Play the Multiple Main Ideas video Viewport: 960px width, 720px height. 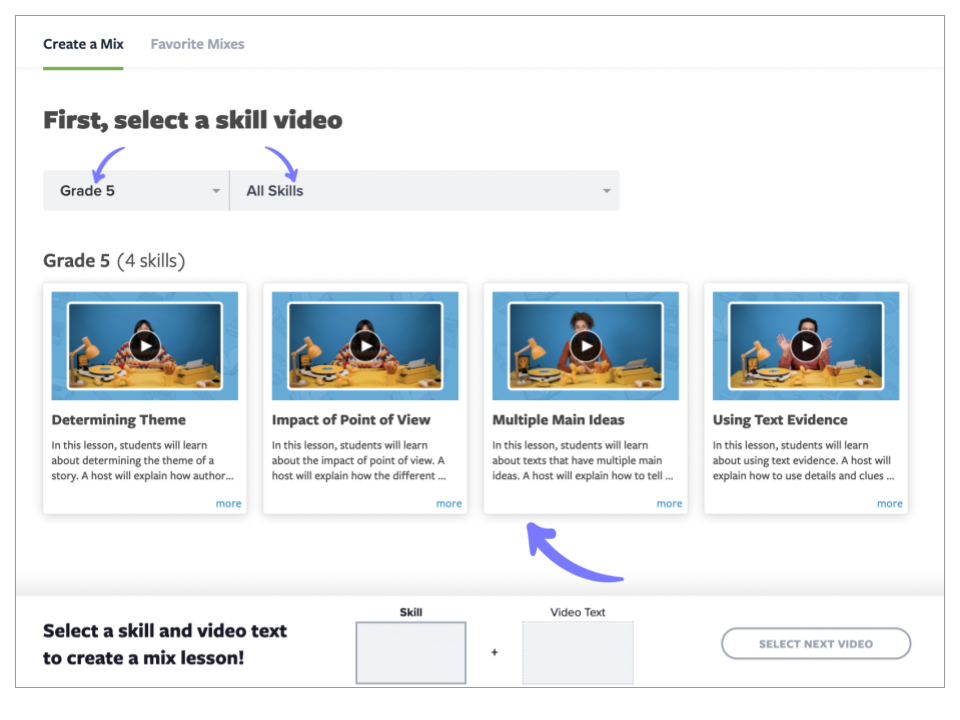coord(585,346)
